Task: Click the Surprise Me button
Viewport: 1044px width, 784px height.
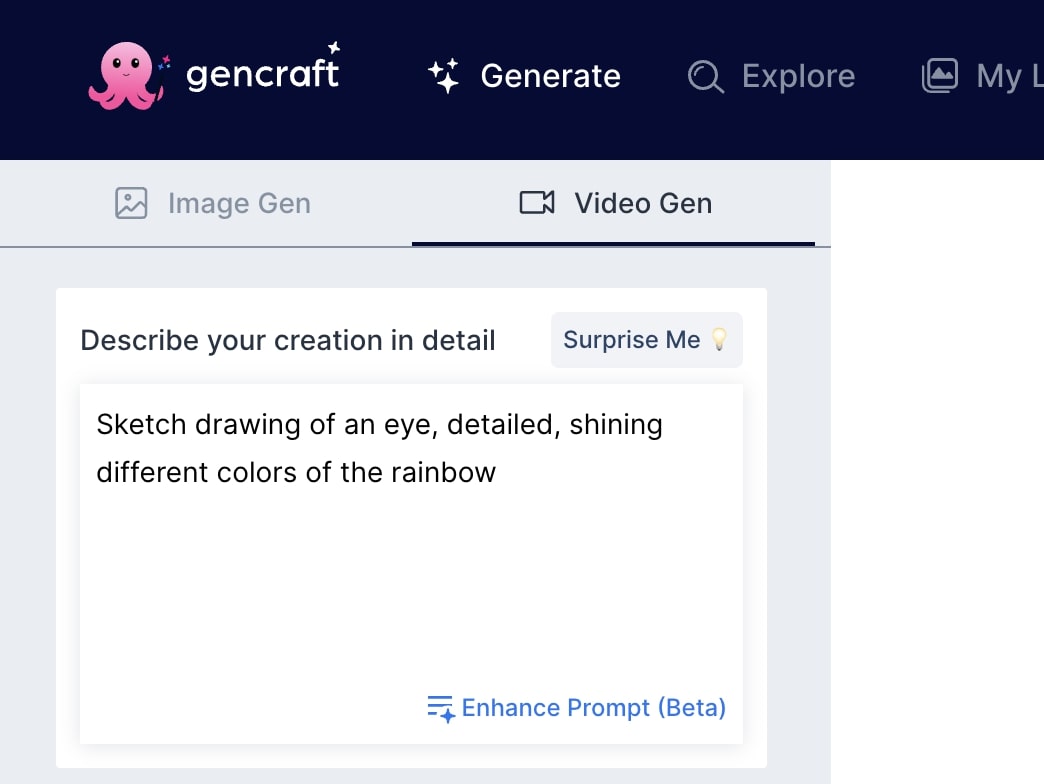Action: pyautogui.click(x=646, y=340)
